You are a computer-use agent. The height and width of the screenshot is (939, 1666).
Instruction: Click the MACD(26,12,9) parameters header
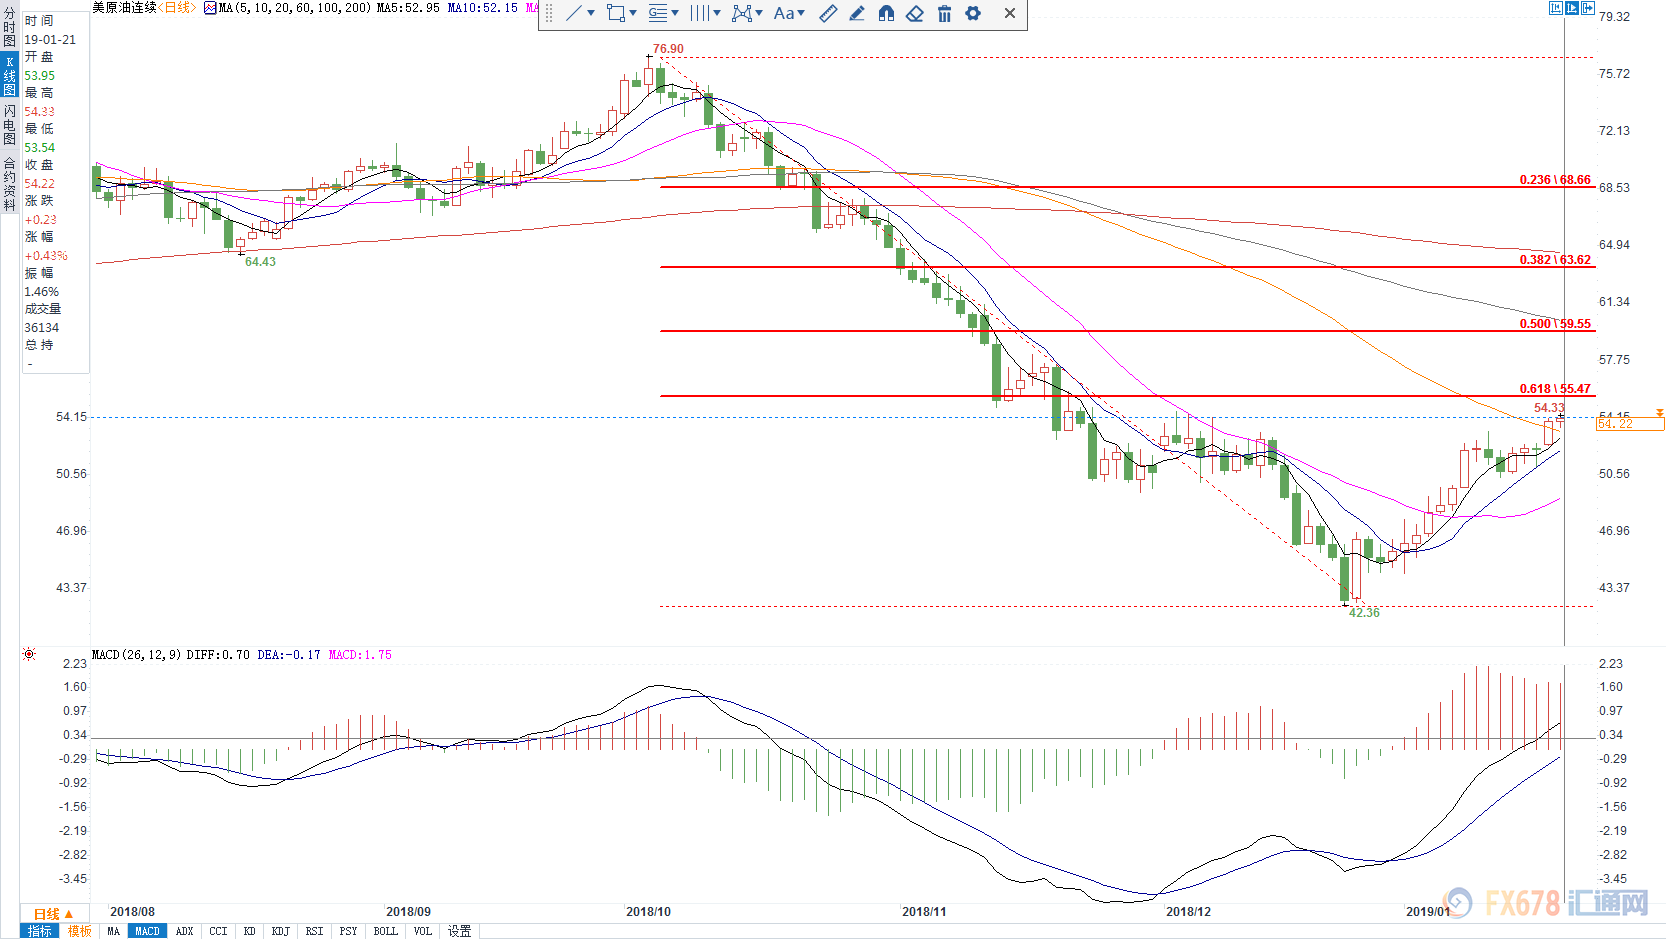point(137,655)
